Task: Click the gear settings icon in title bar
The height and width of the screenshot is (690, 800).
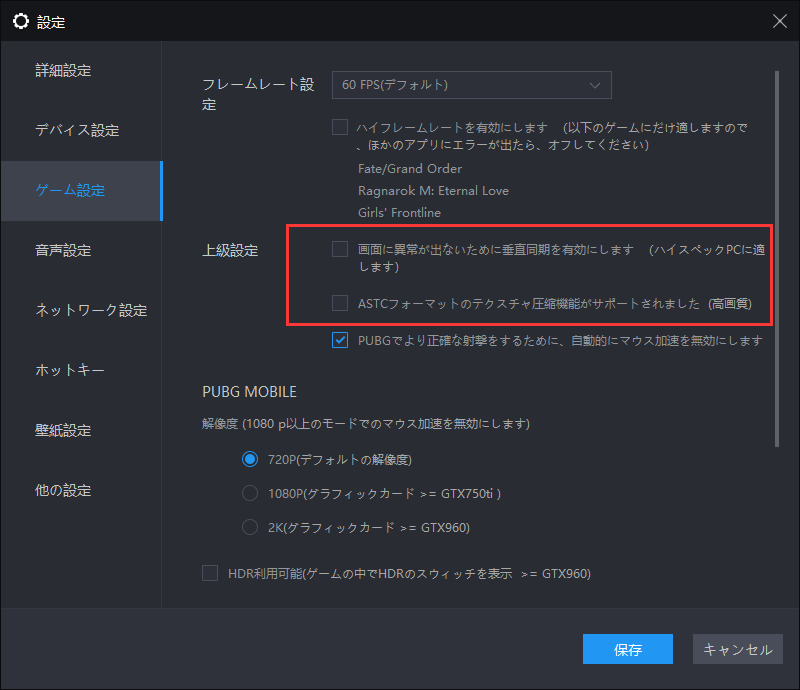Action: click(x=21, y=21)
